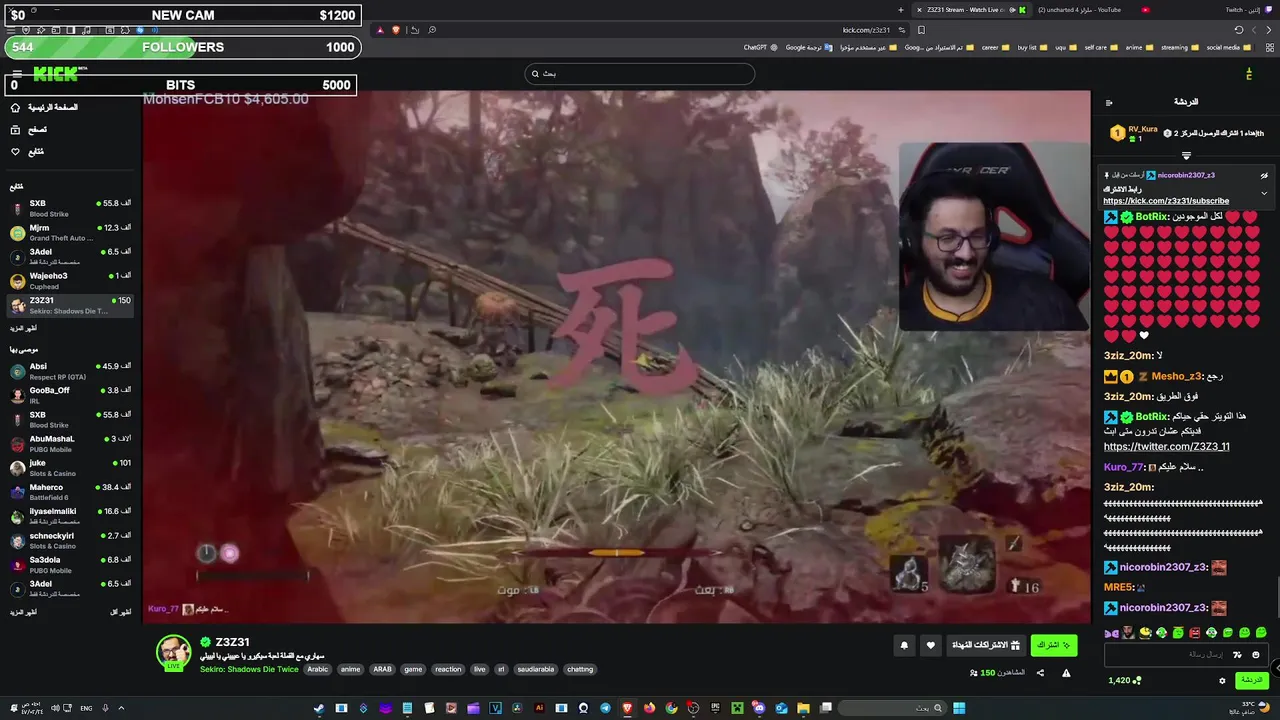This screenshot has width=1280, height=720.
Task: Open AbuMashaL PUBG Mobile channel
Action: point(70,443)
